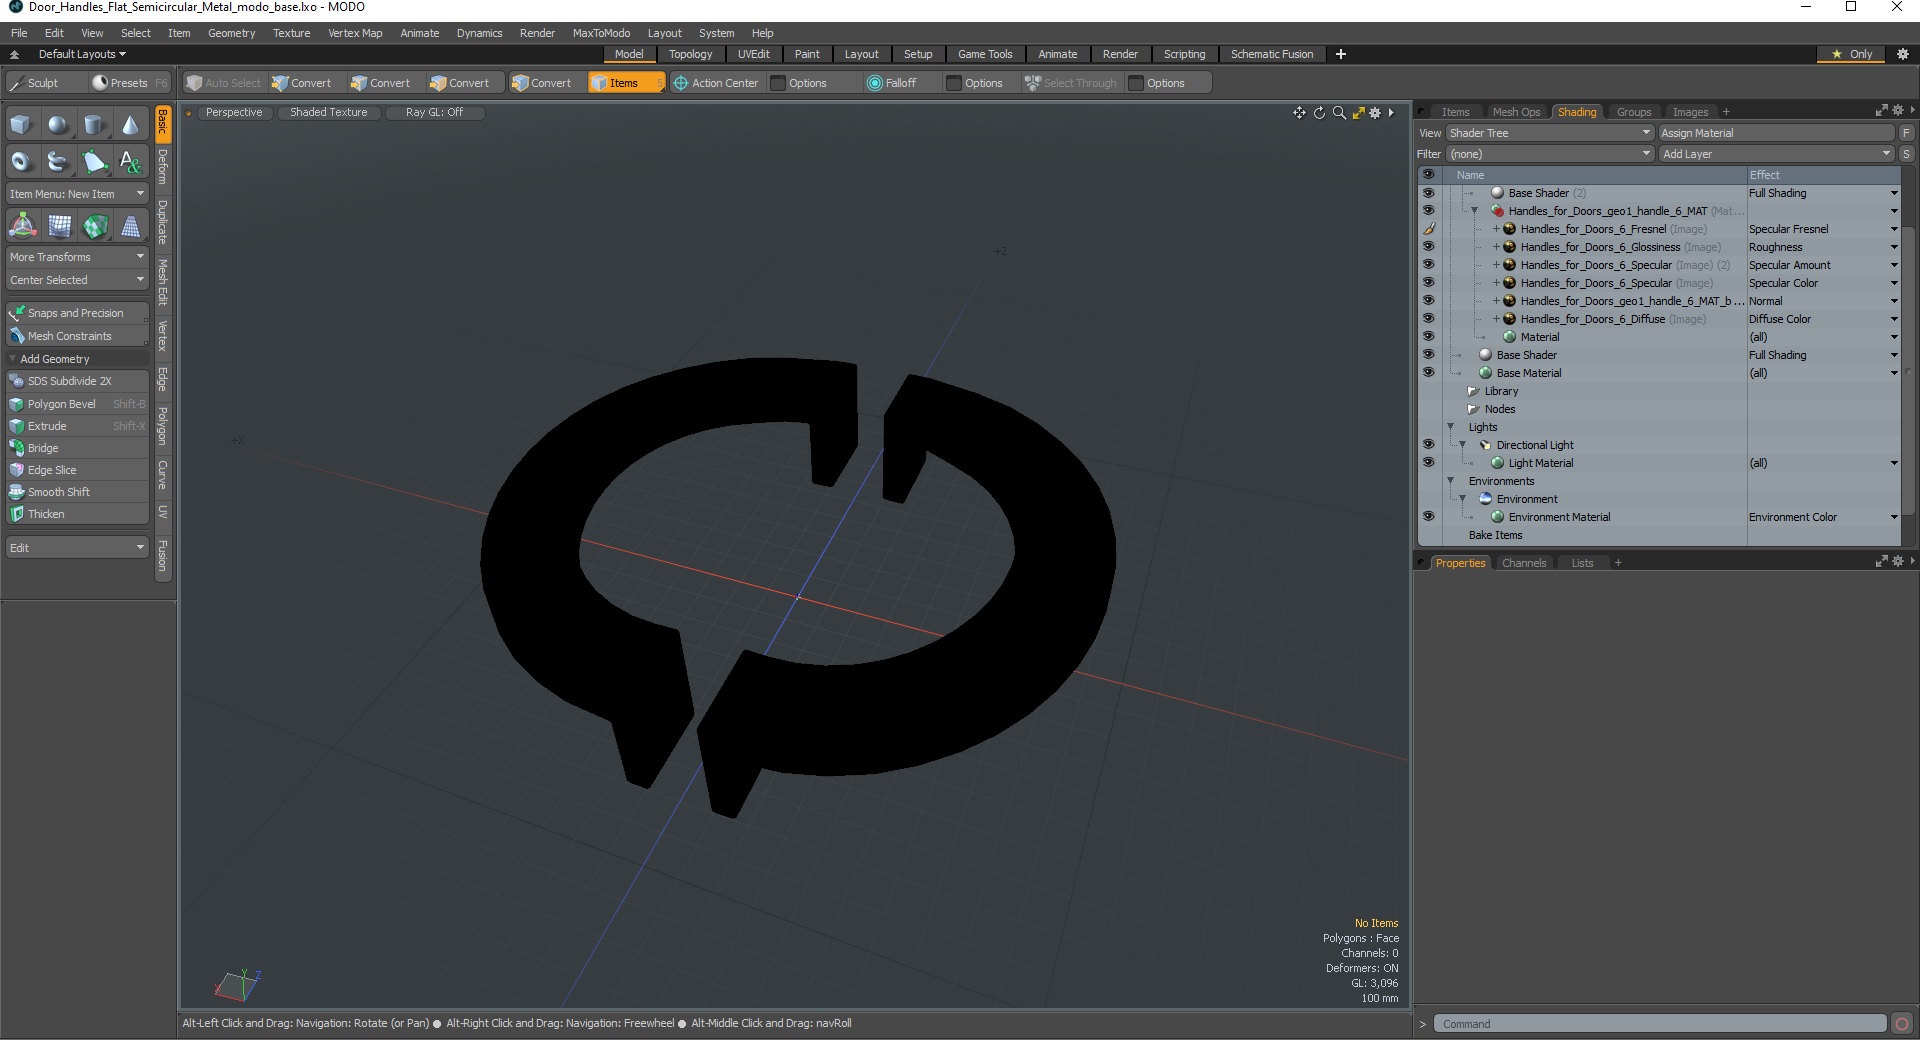1920x1040 pixels.
Task: Open the More Transforms dropdown
Action: [x=77, y=257]
